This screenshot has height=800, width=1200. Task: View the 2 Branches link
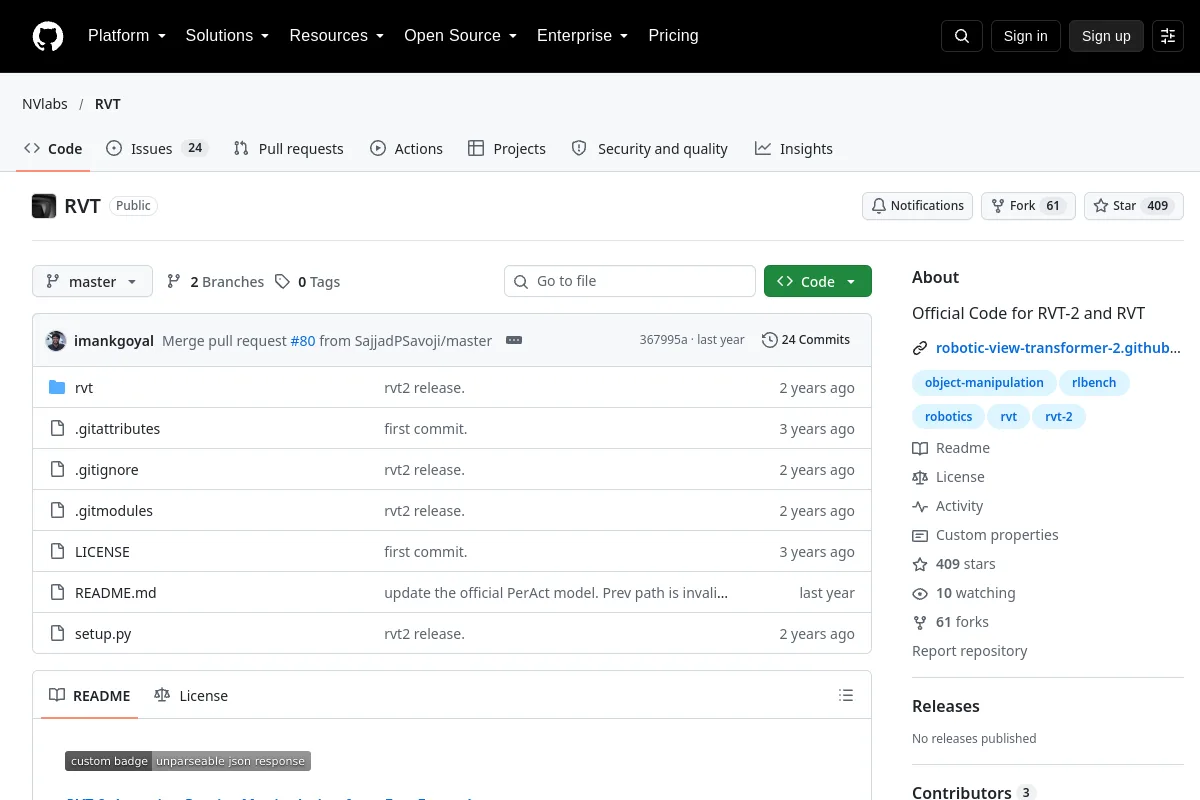215,282
